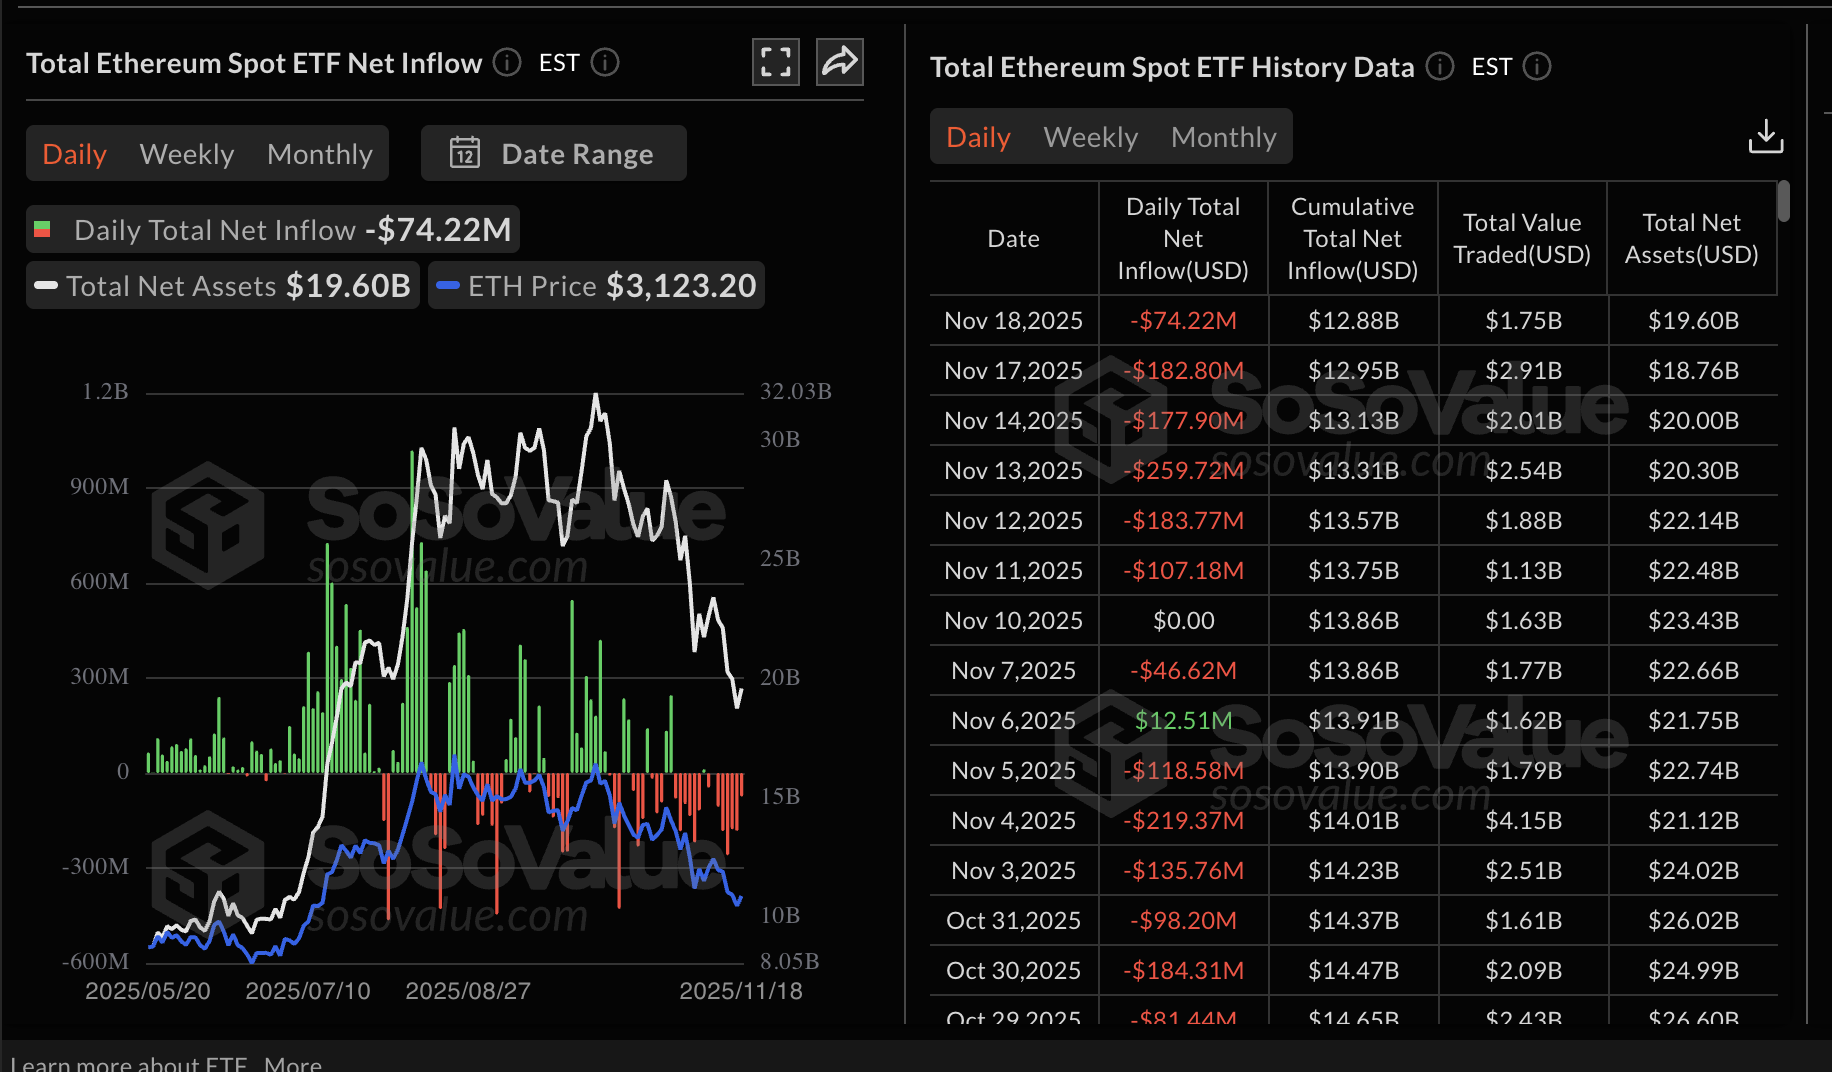1832x1072 pixels.
Task: Click the share icon for the Net Inflow chart
Action: (839, 62)
